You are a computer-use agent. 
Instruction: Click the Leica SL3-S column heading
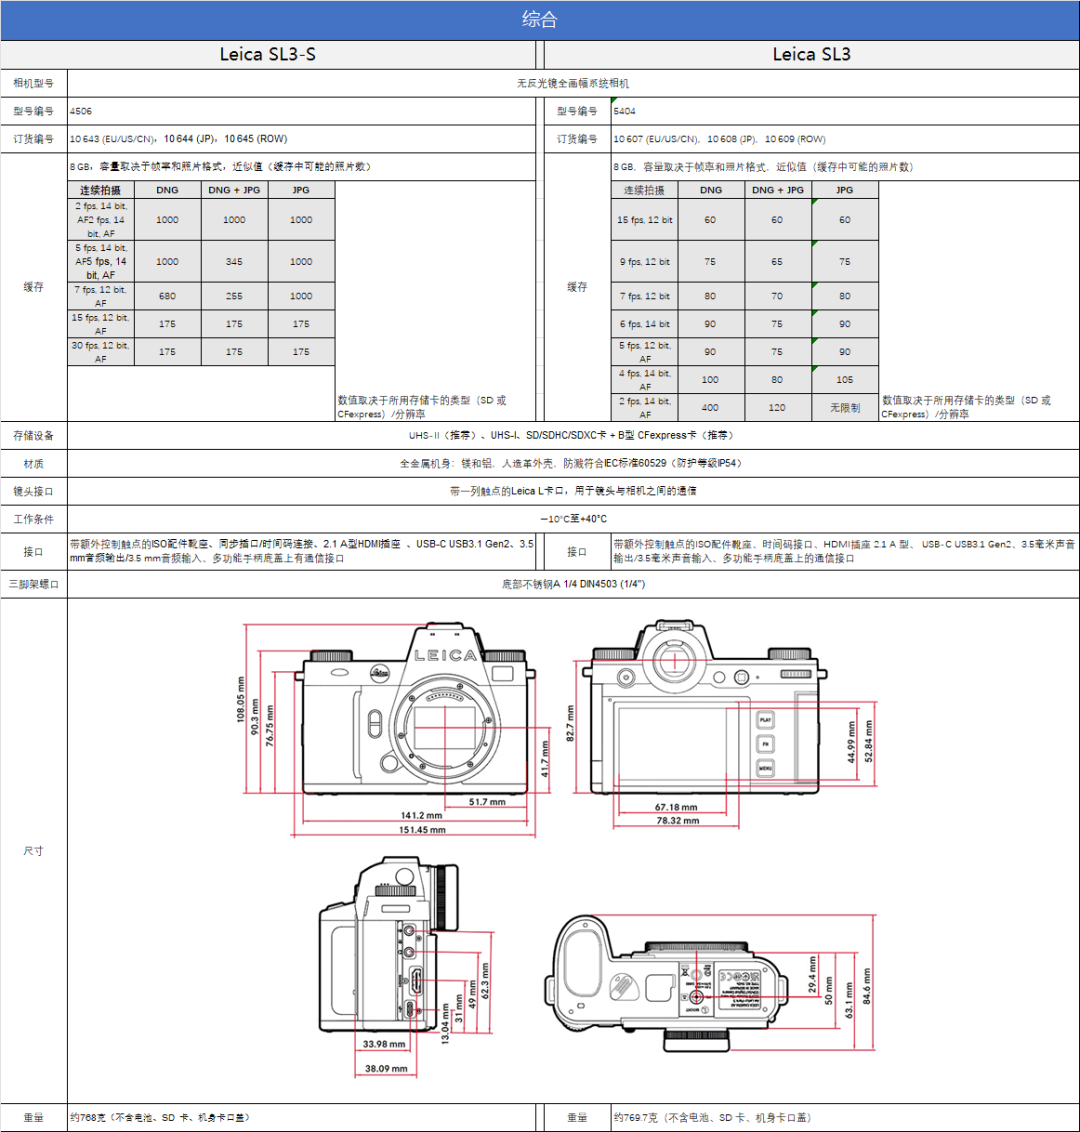[x=268, y=55]
